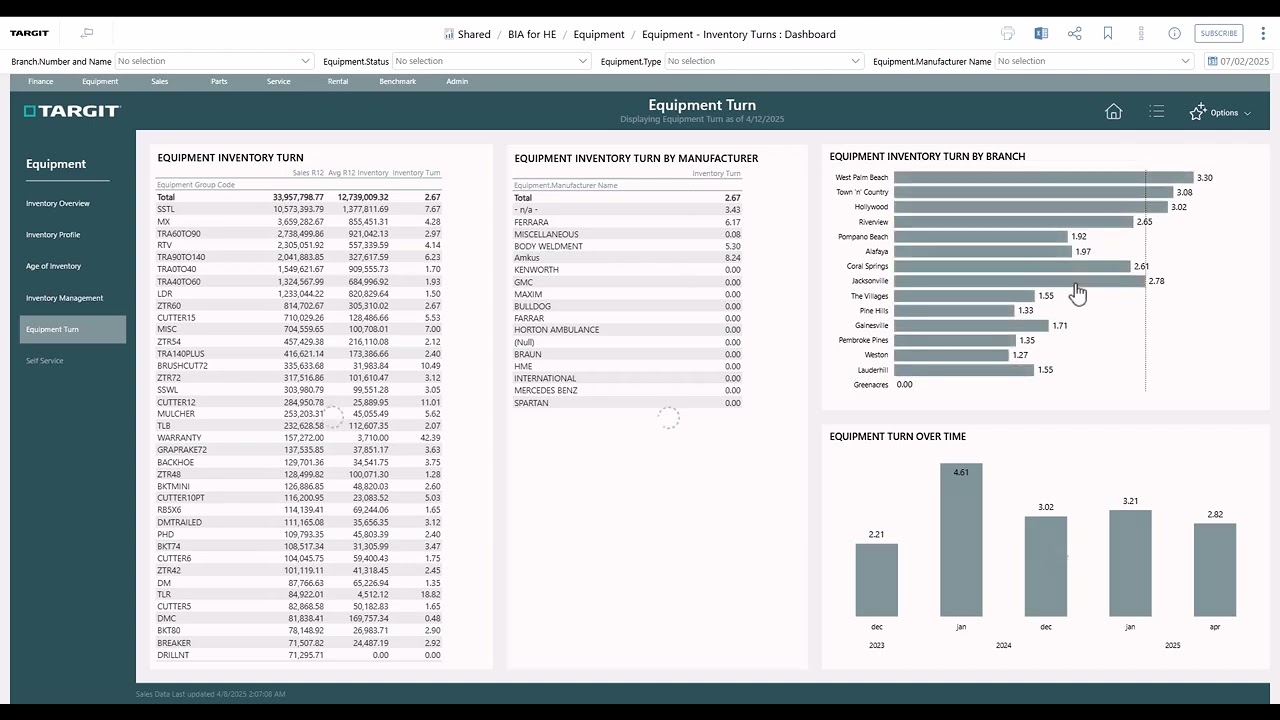
Task: Open the Benchmark tab
Action: (398, 82)
